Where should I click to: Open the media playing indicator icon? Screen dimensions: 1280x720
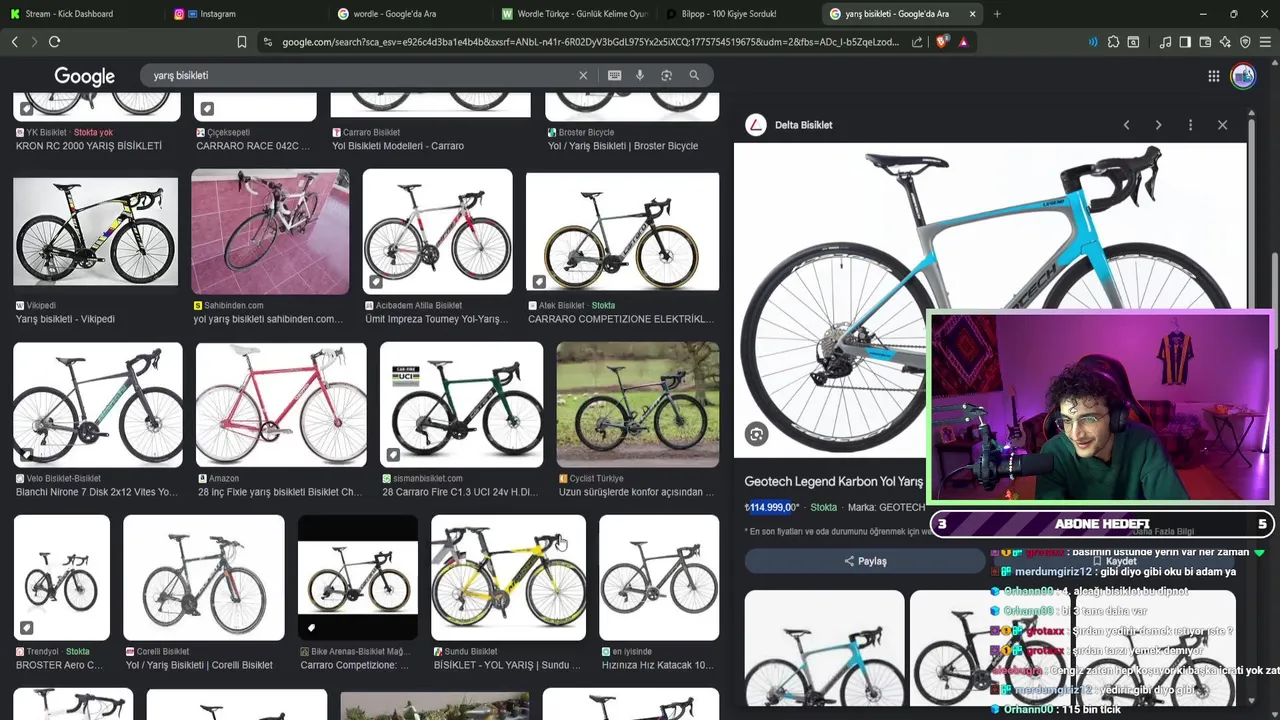[1092, 42]
